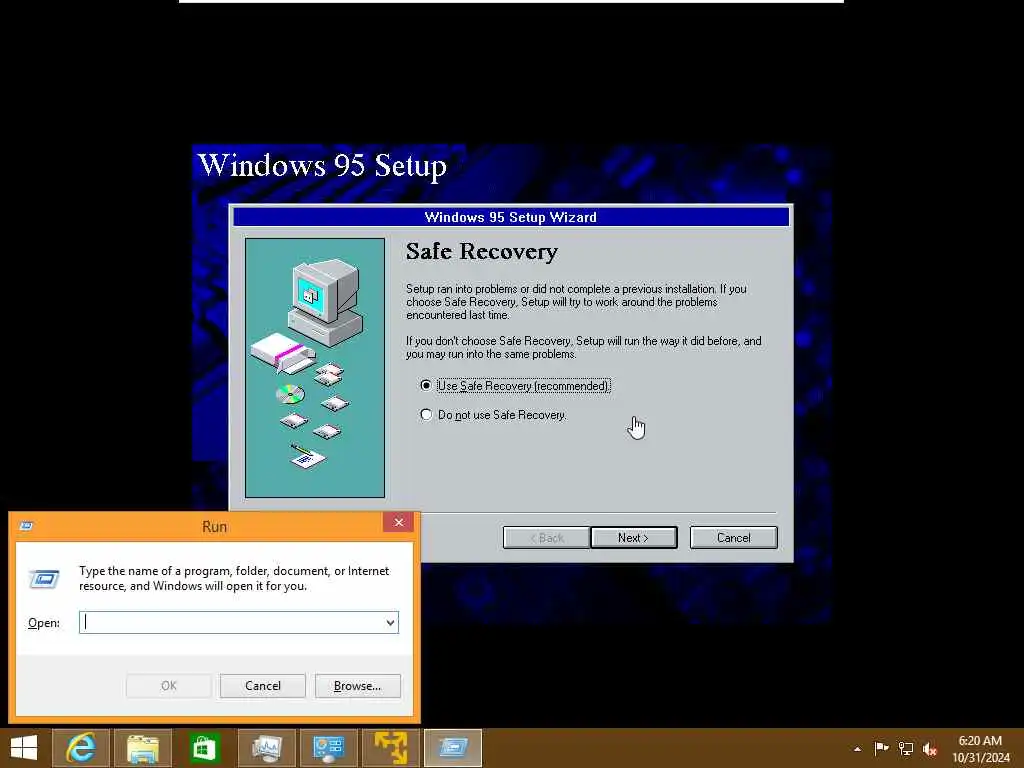The image size is (1024, 768).
Task: Select Use Safe Recovery (recommended)
Action: click(515, 386)
